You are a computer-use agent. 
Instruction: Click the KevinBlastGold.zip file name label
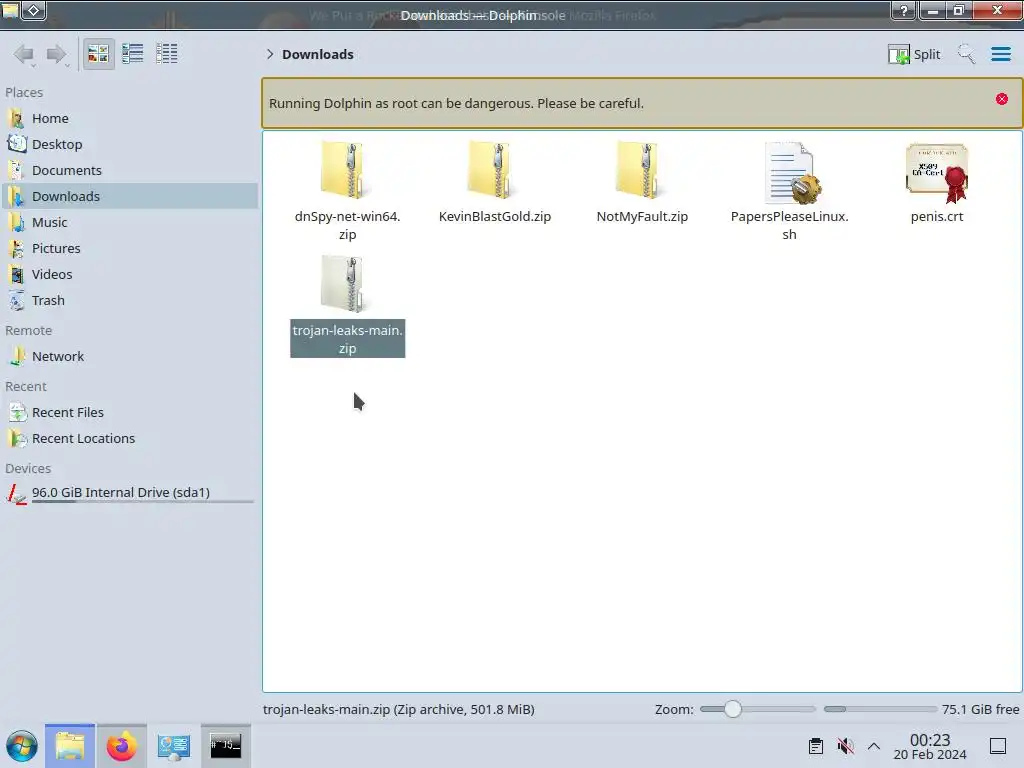[495, 217]
